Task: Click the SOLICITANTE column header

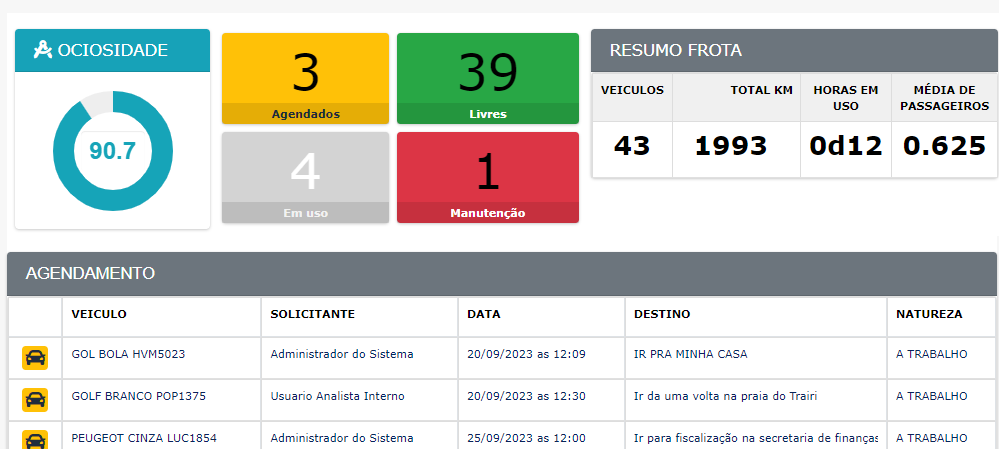Action: pyautogui.click(x=312, y=314)
